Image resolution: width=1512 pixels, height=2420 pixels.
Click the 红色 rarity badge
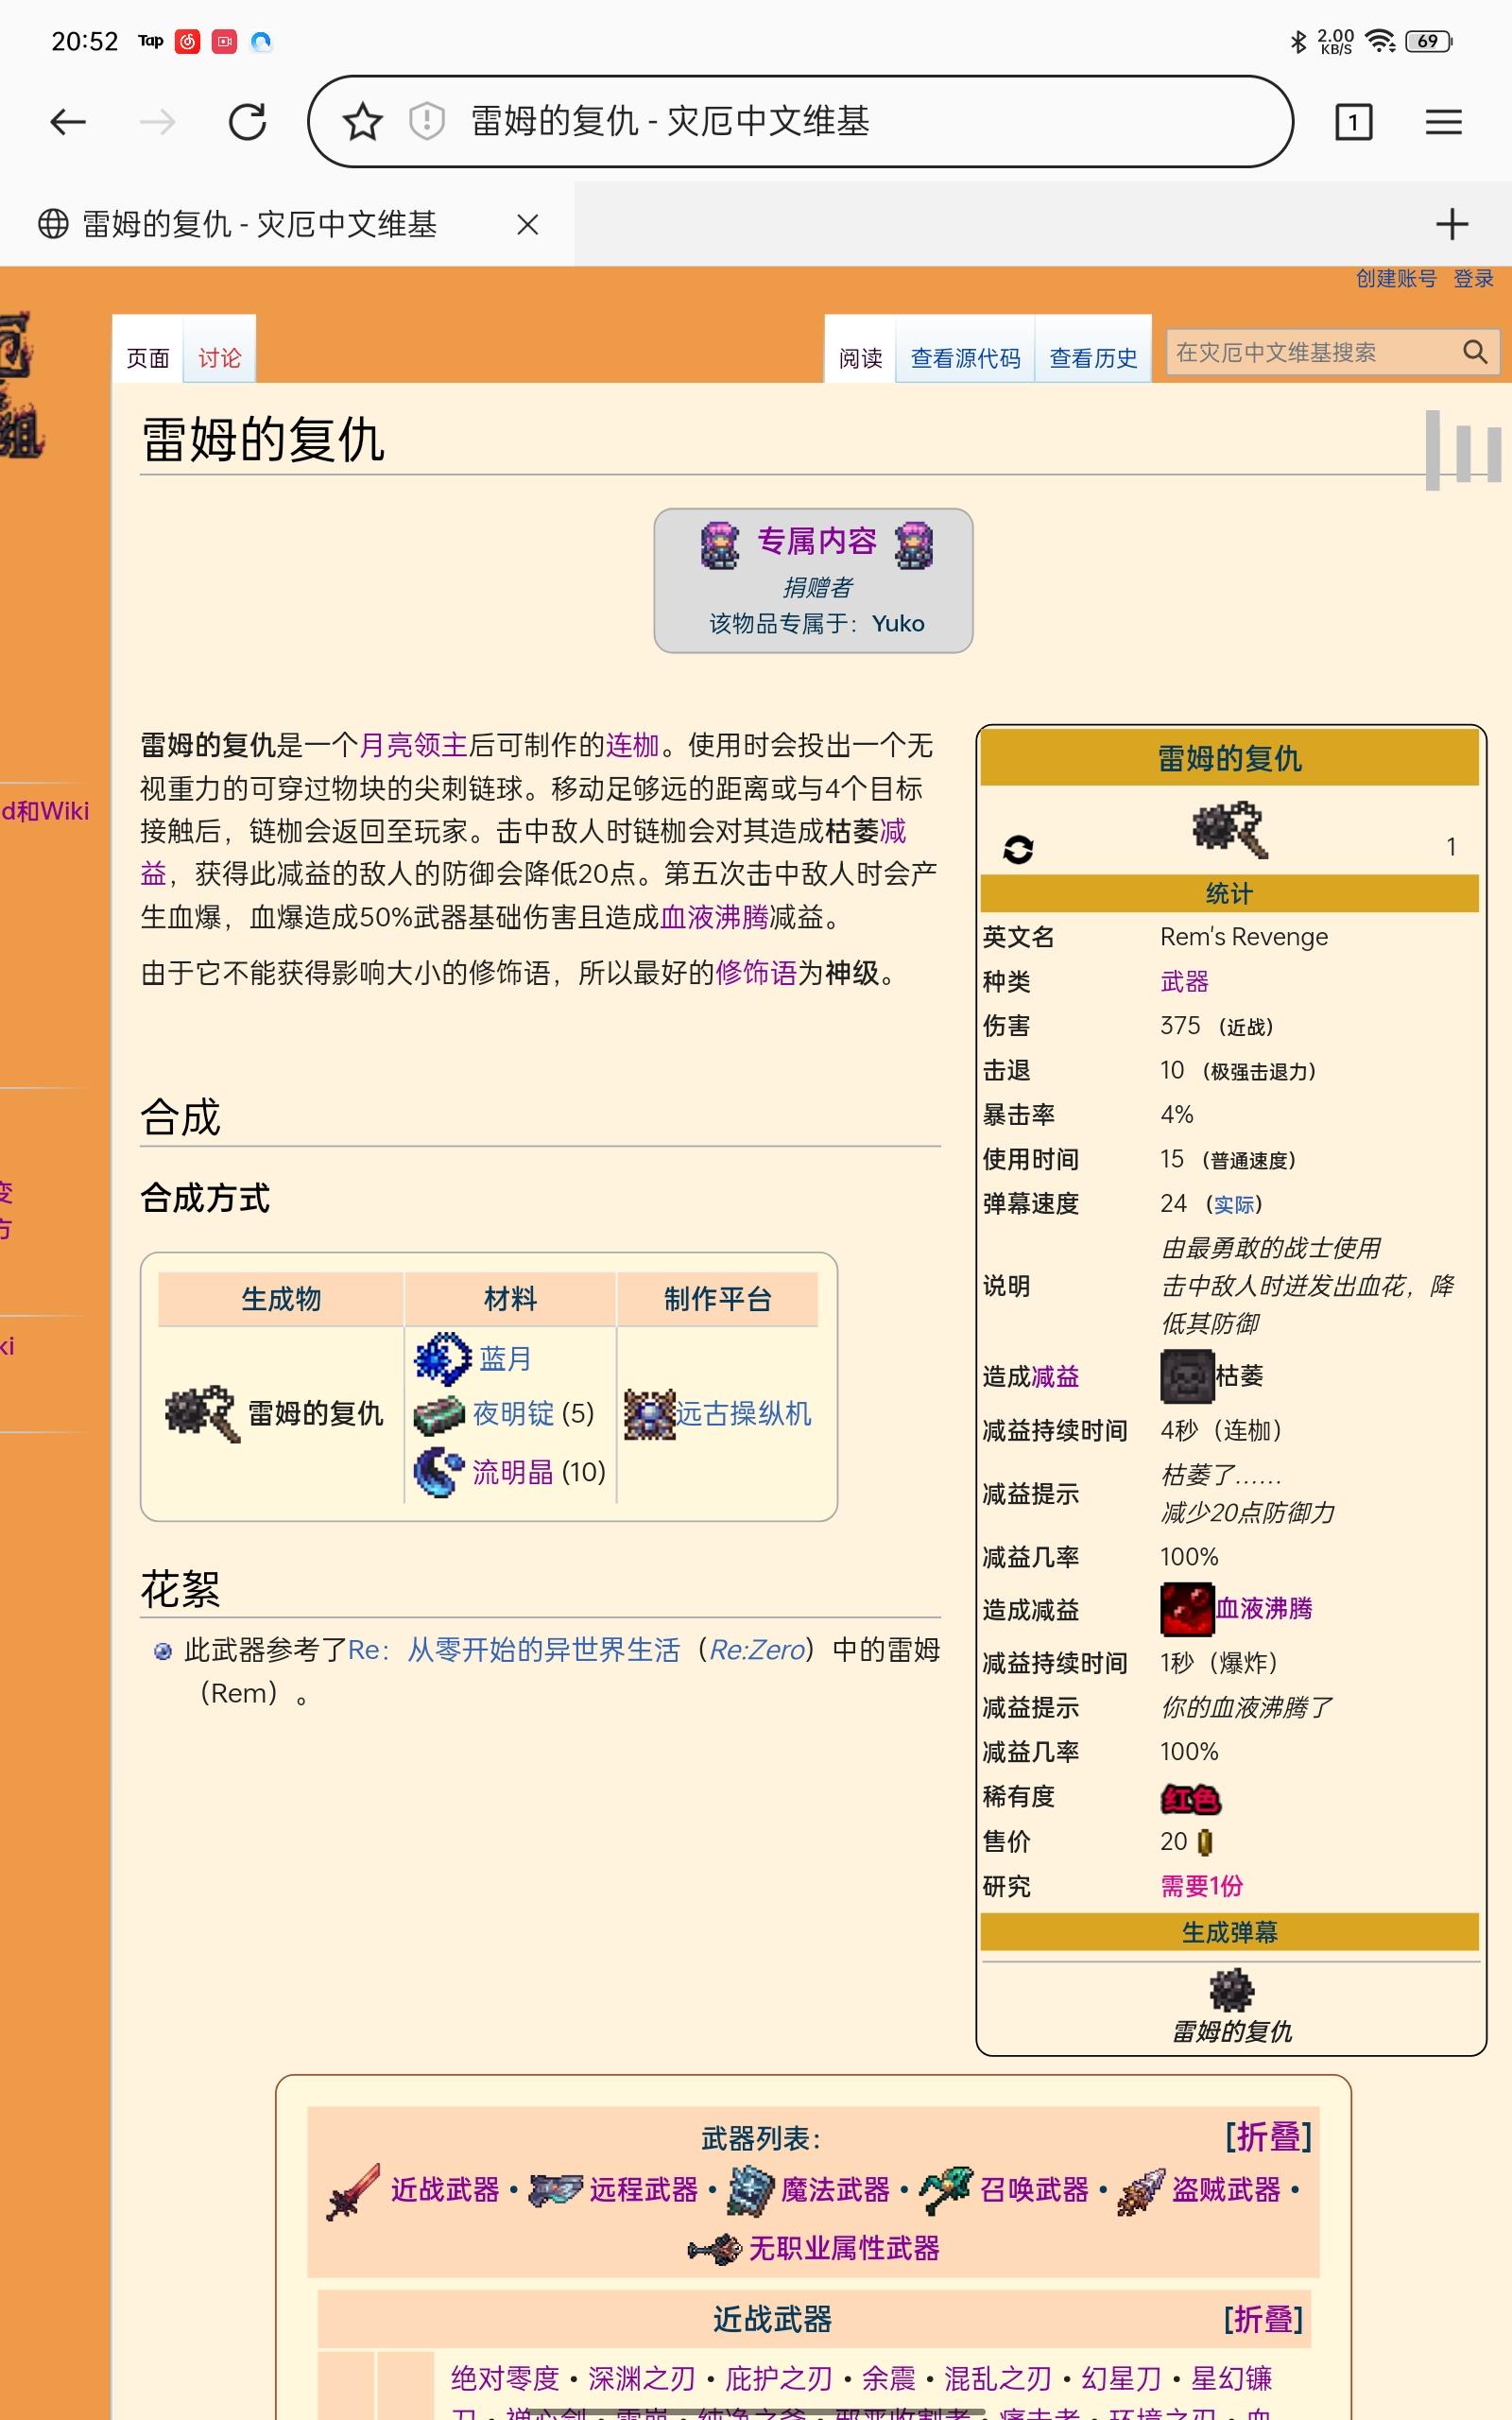tap(1190, 1799)
